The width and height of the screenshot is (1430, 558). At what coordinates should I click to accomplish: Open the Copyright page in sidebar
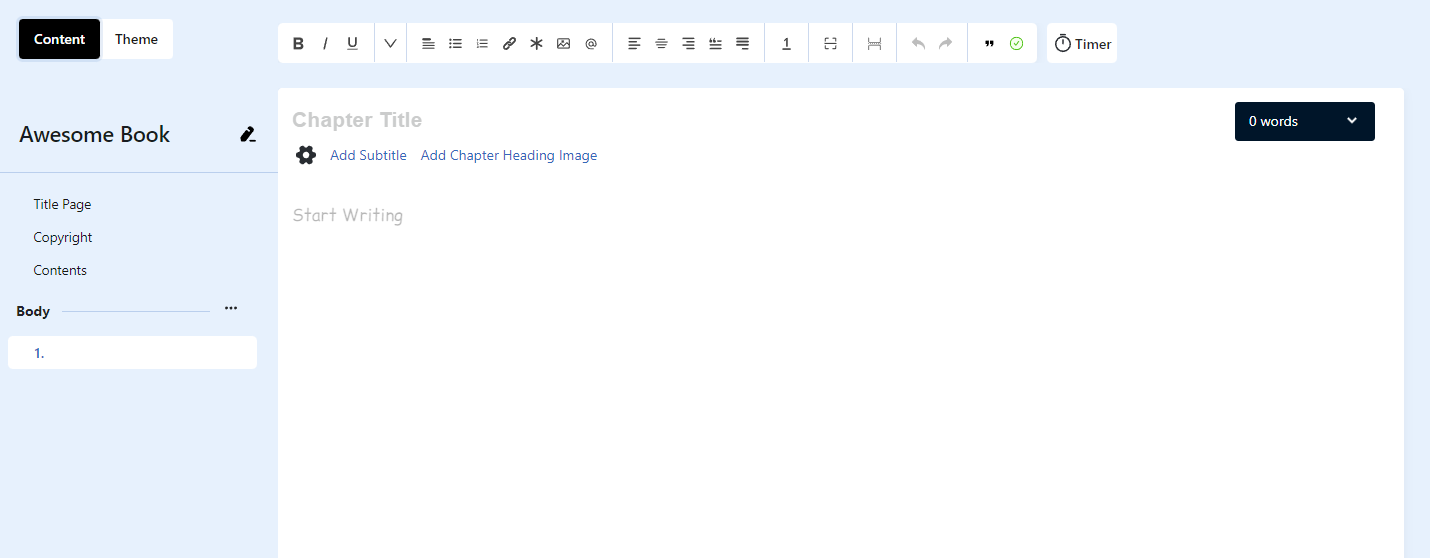coord(63,237)
